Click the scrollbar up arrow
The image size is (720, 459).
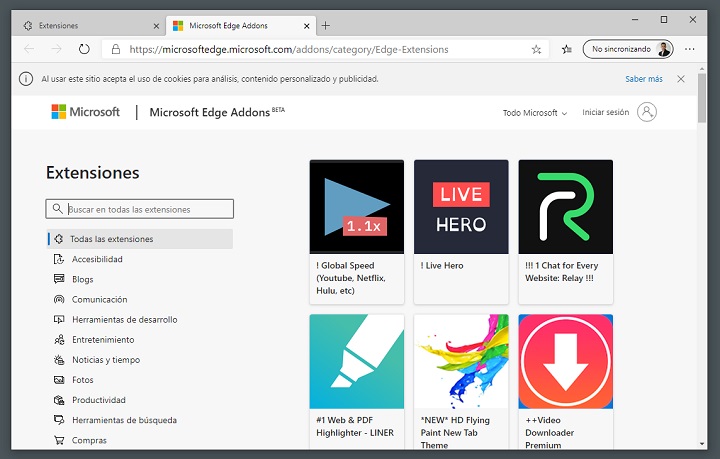coord(701,69)
